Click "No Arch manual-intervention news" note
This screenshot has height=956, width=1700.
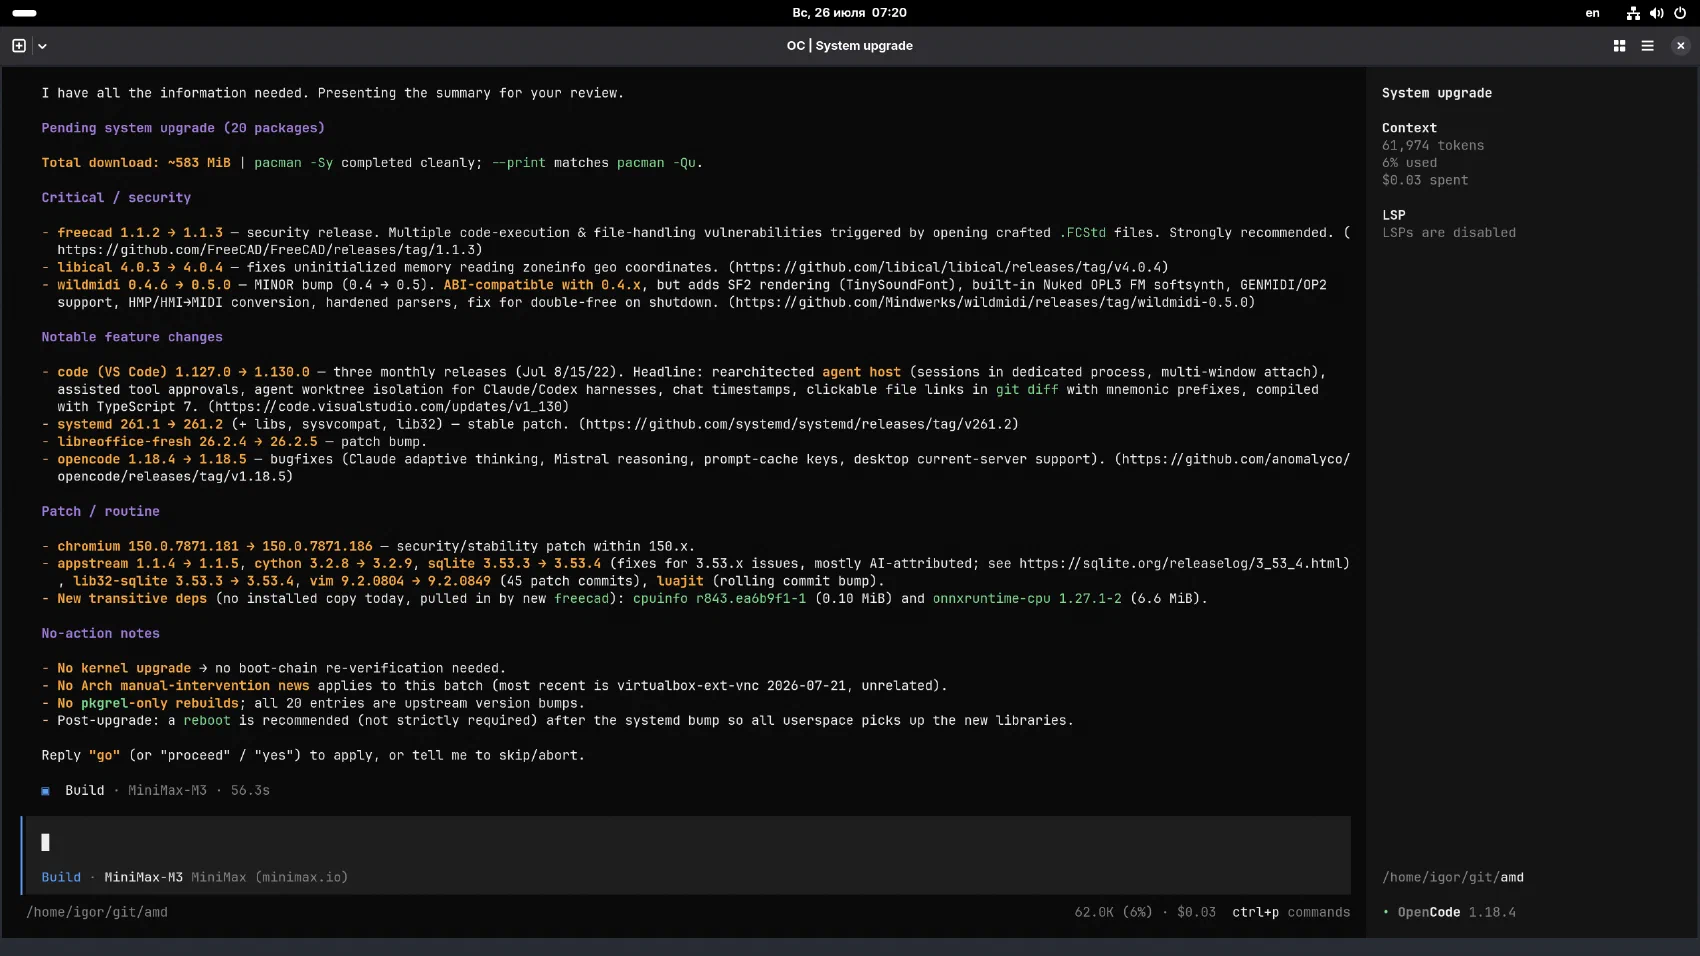coord(183,686)
